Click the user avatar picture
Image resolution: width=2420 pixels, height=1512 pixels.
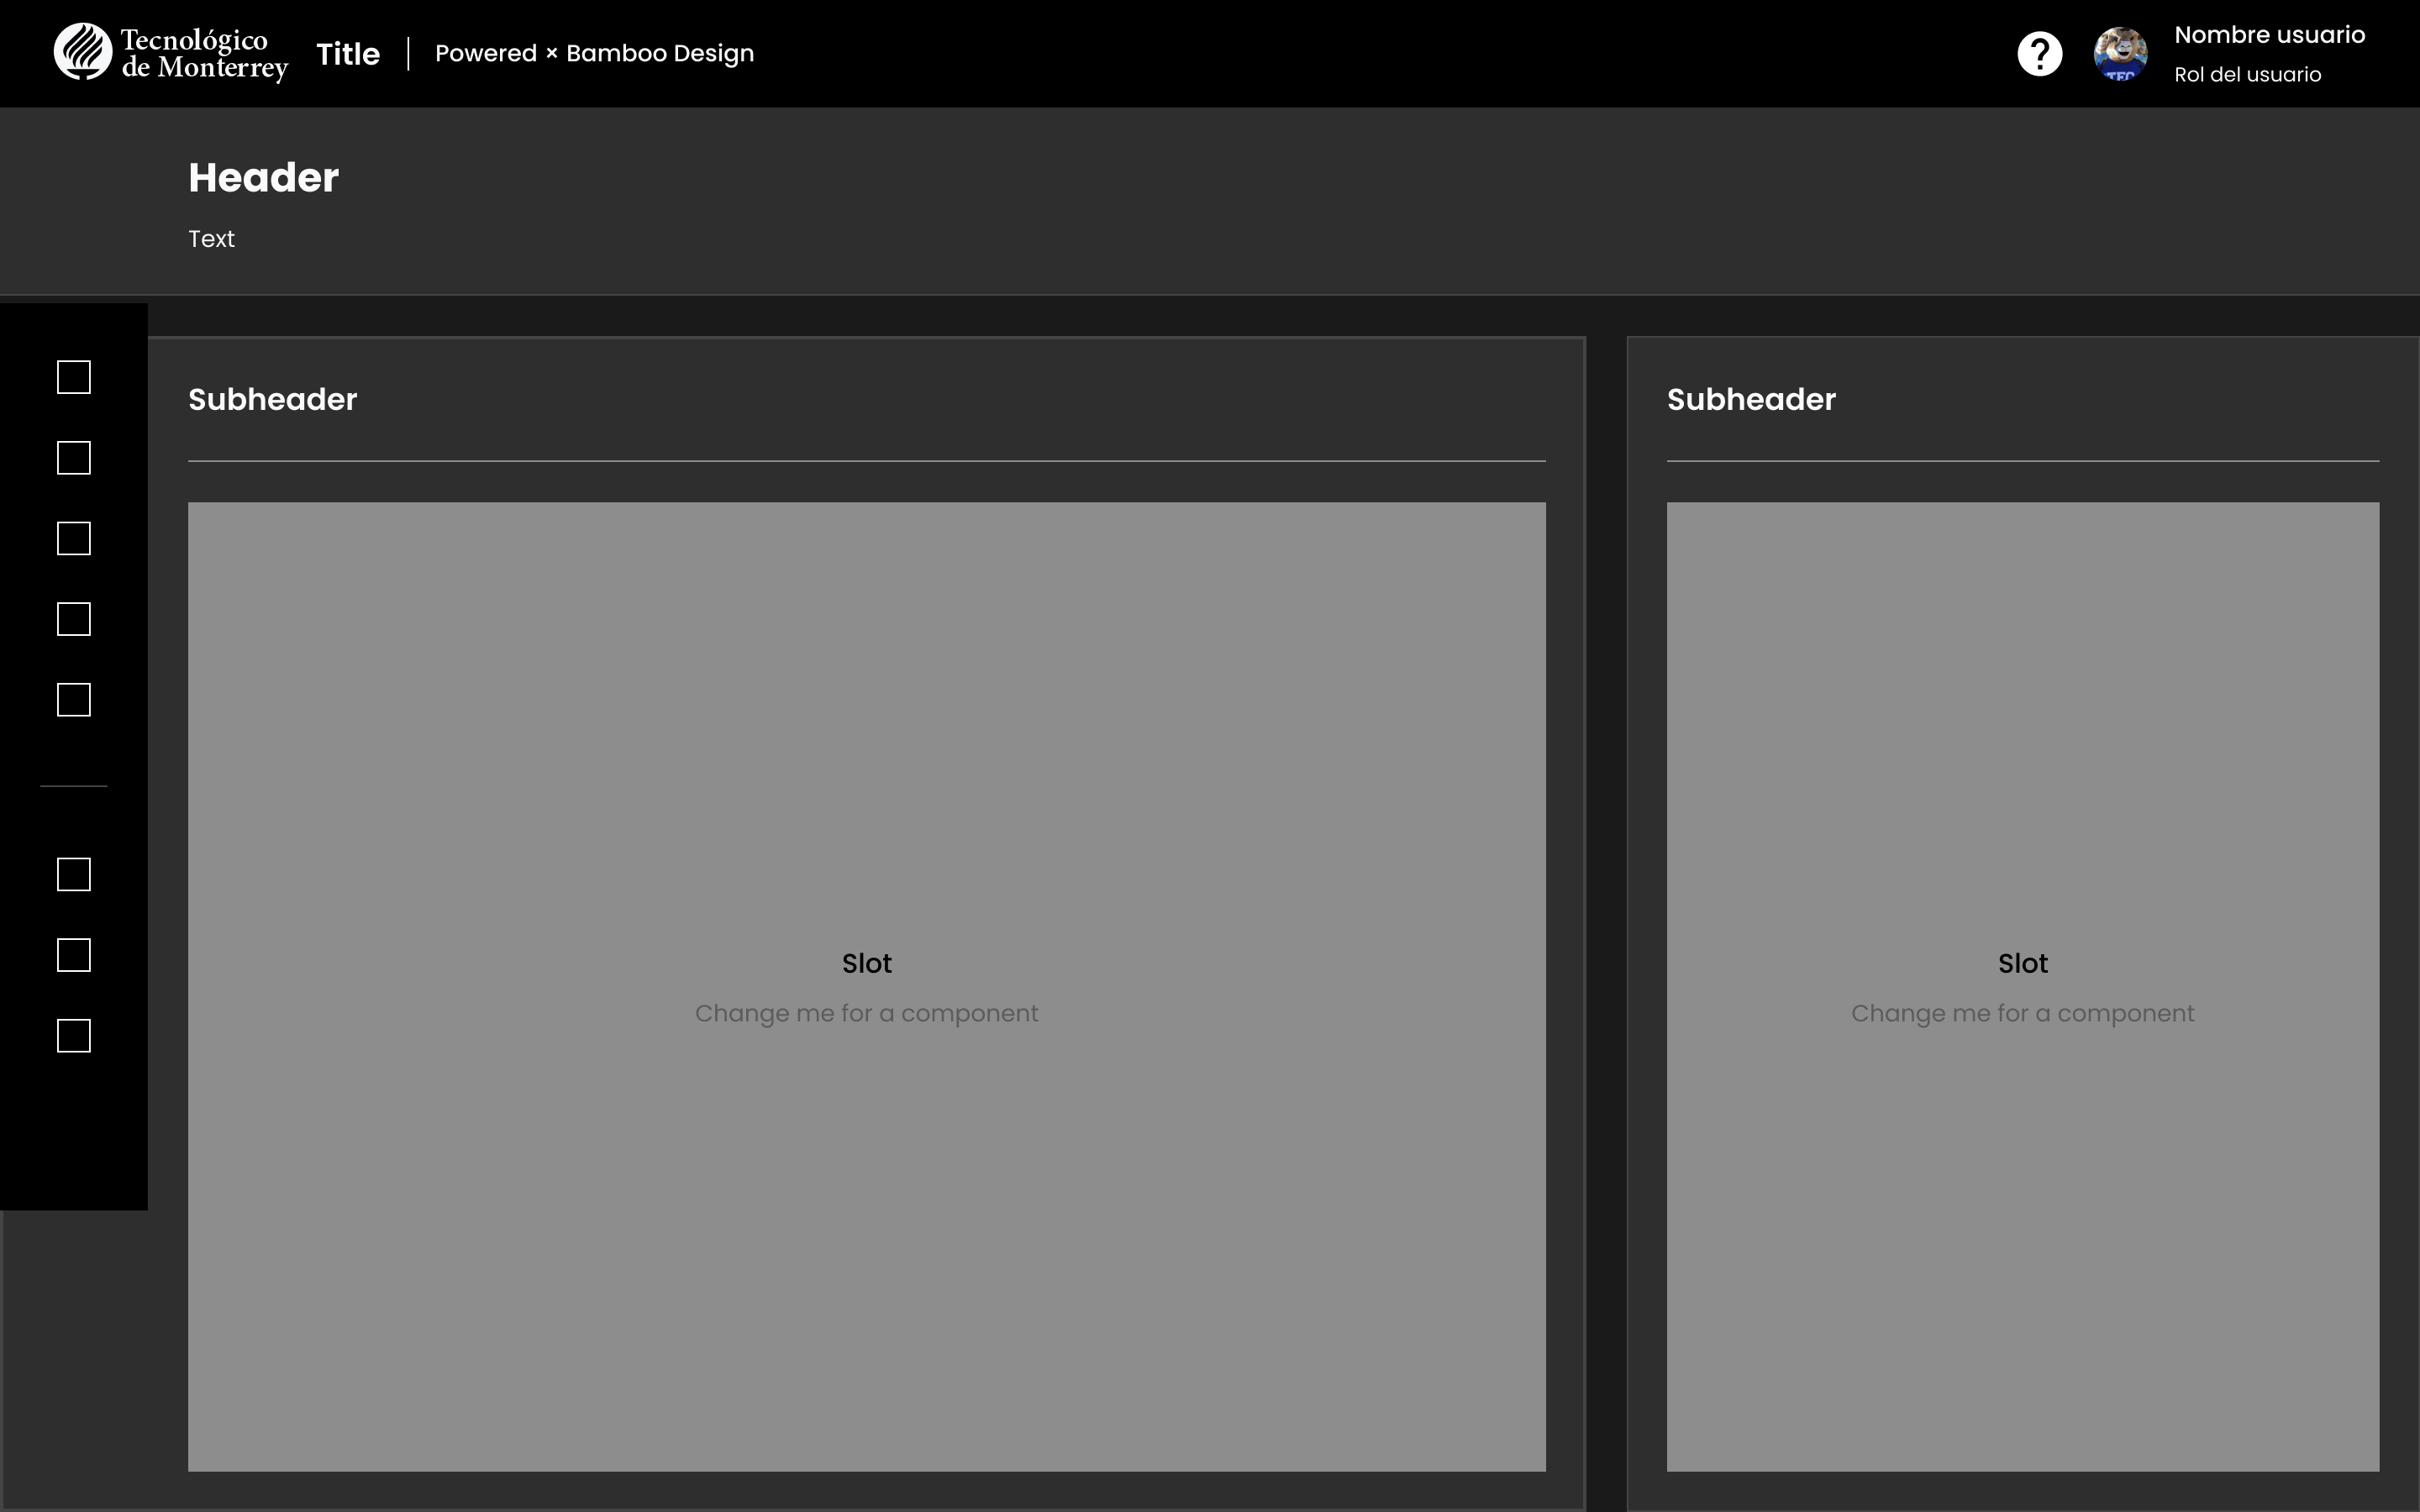[2120, 54]
